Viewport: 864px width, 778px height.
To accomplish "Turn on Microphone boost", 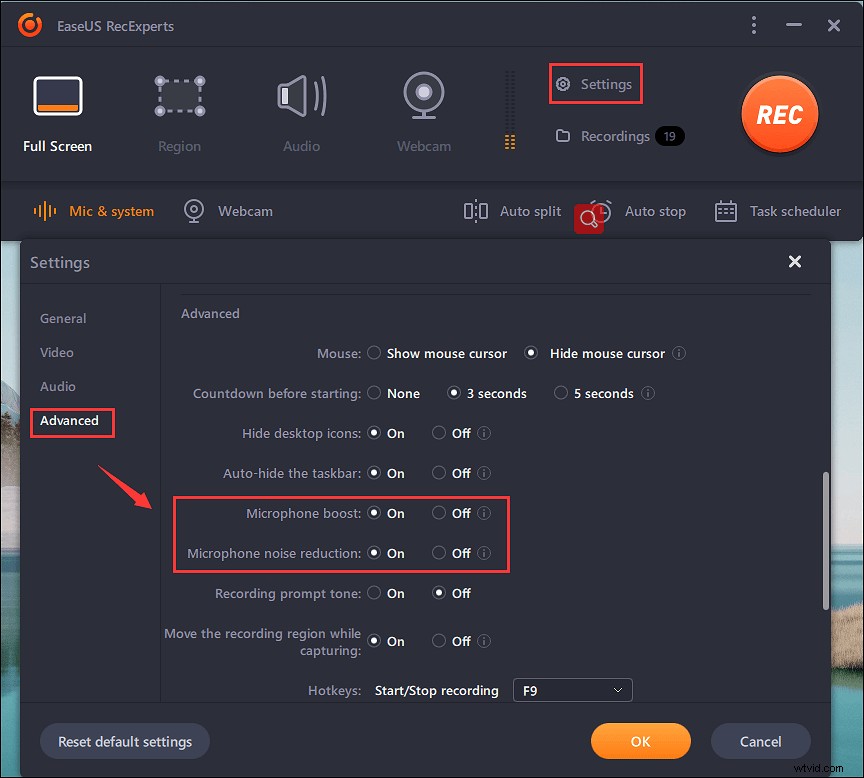I will click(x=374, y=513).
